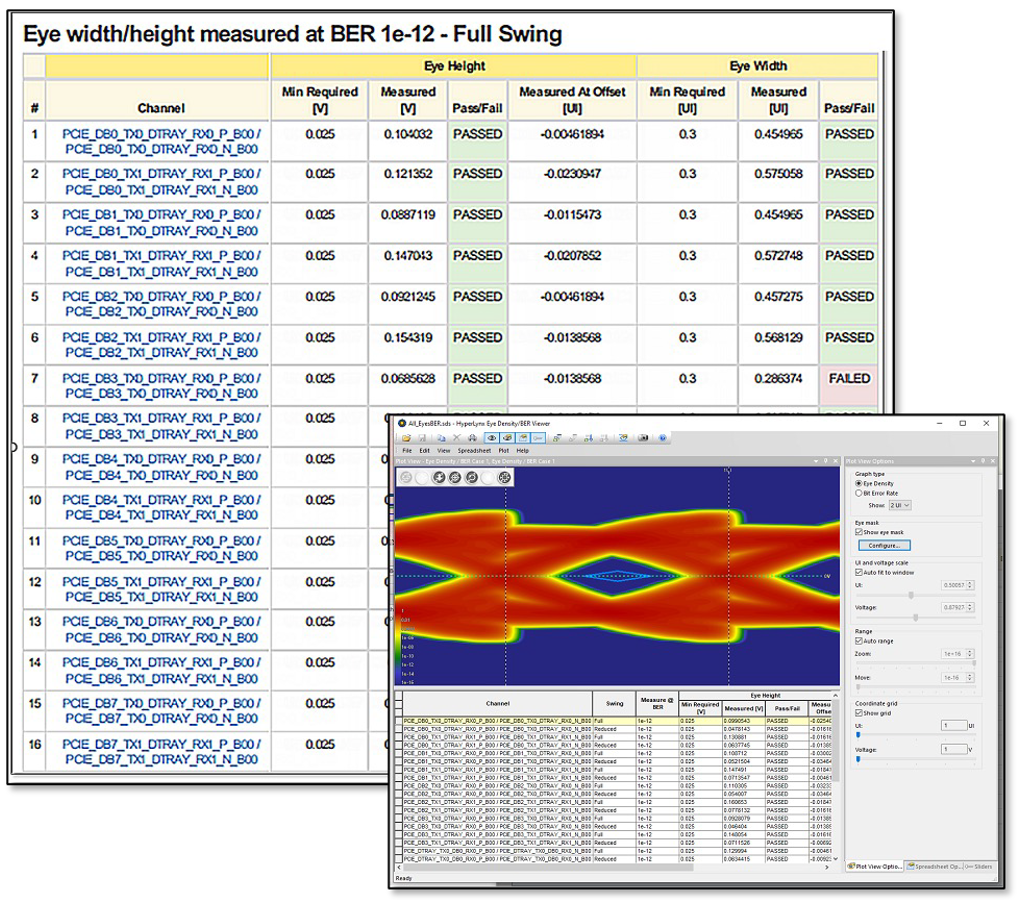The height and width of the screenshot is (900, 1023).
Task: Click the copy icon in the toolbar
Action: tap(440, 438)
